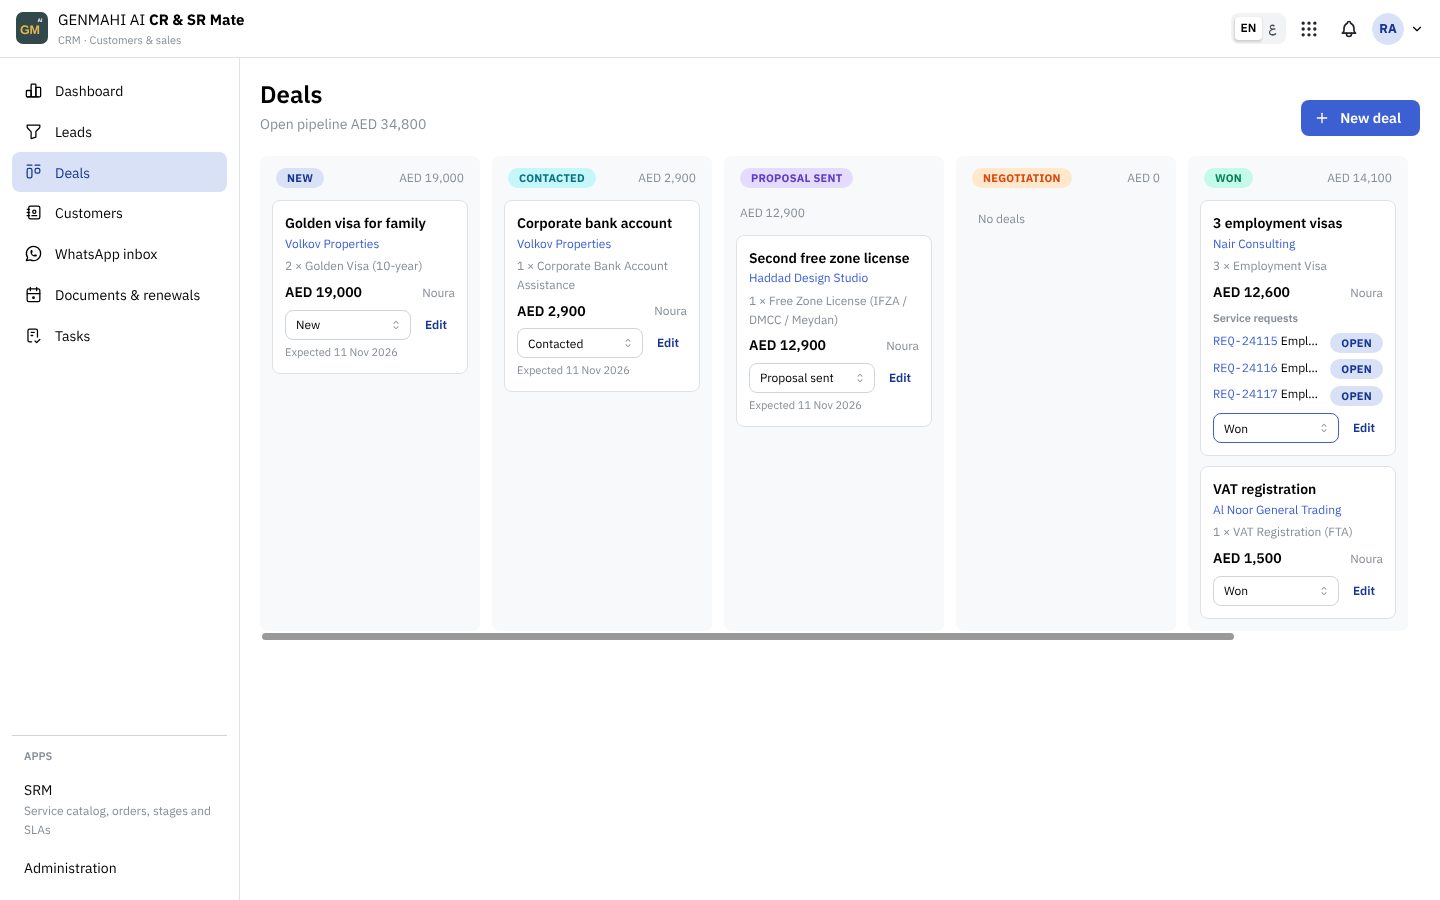
Task: Click the Deals kanban icon
Action: [x=34, y=172]
